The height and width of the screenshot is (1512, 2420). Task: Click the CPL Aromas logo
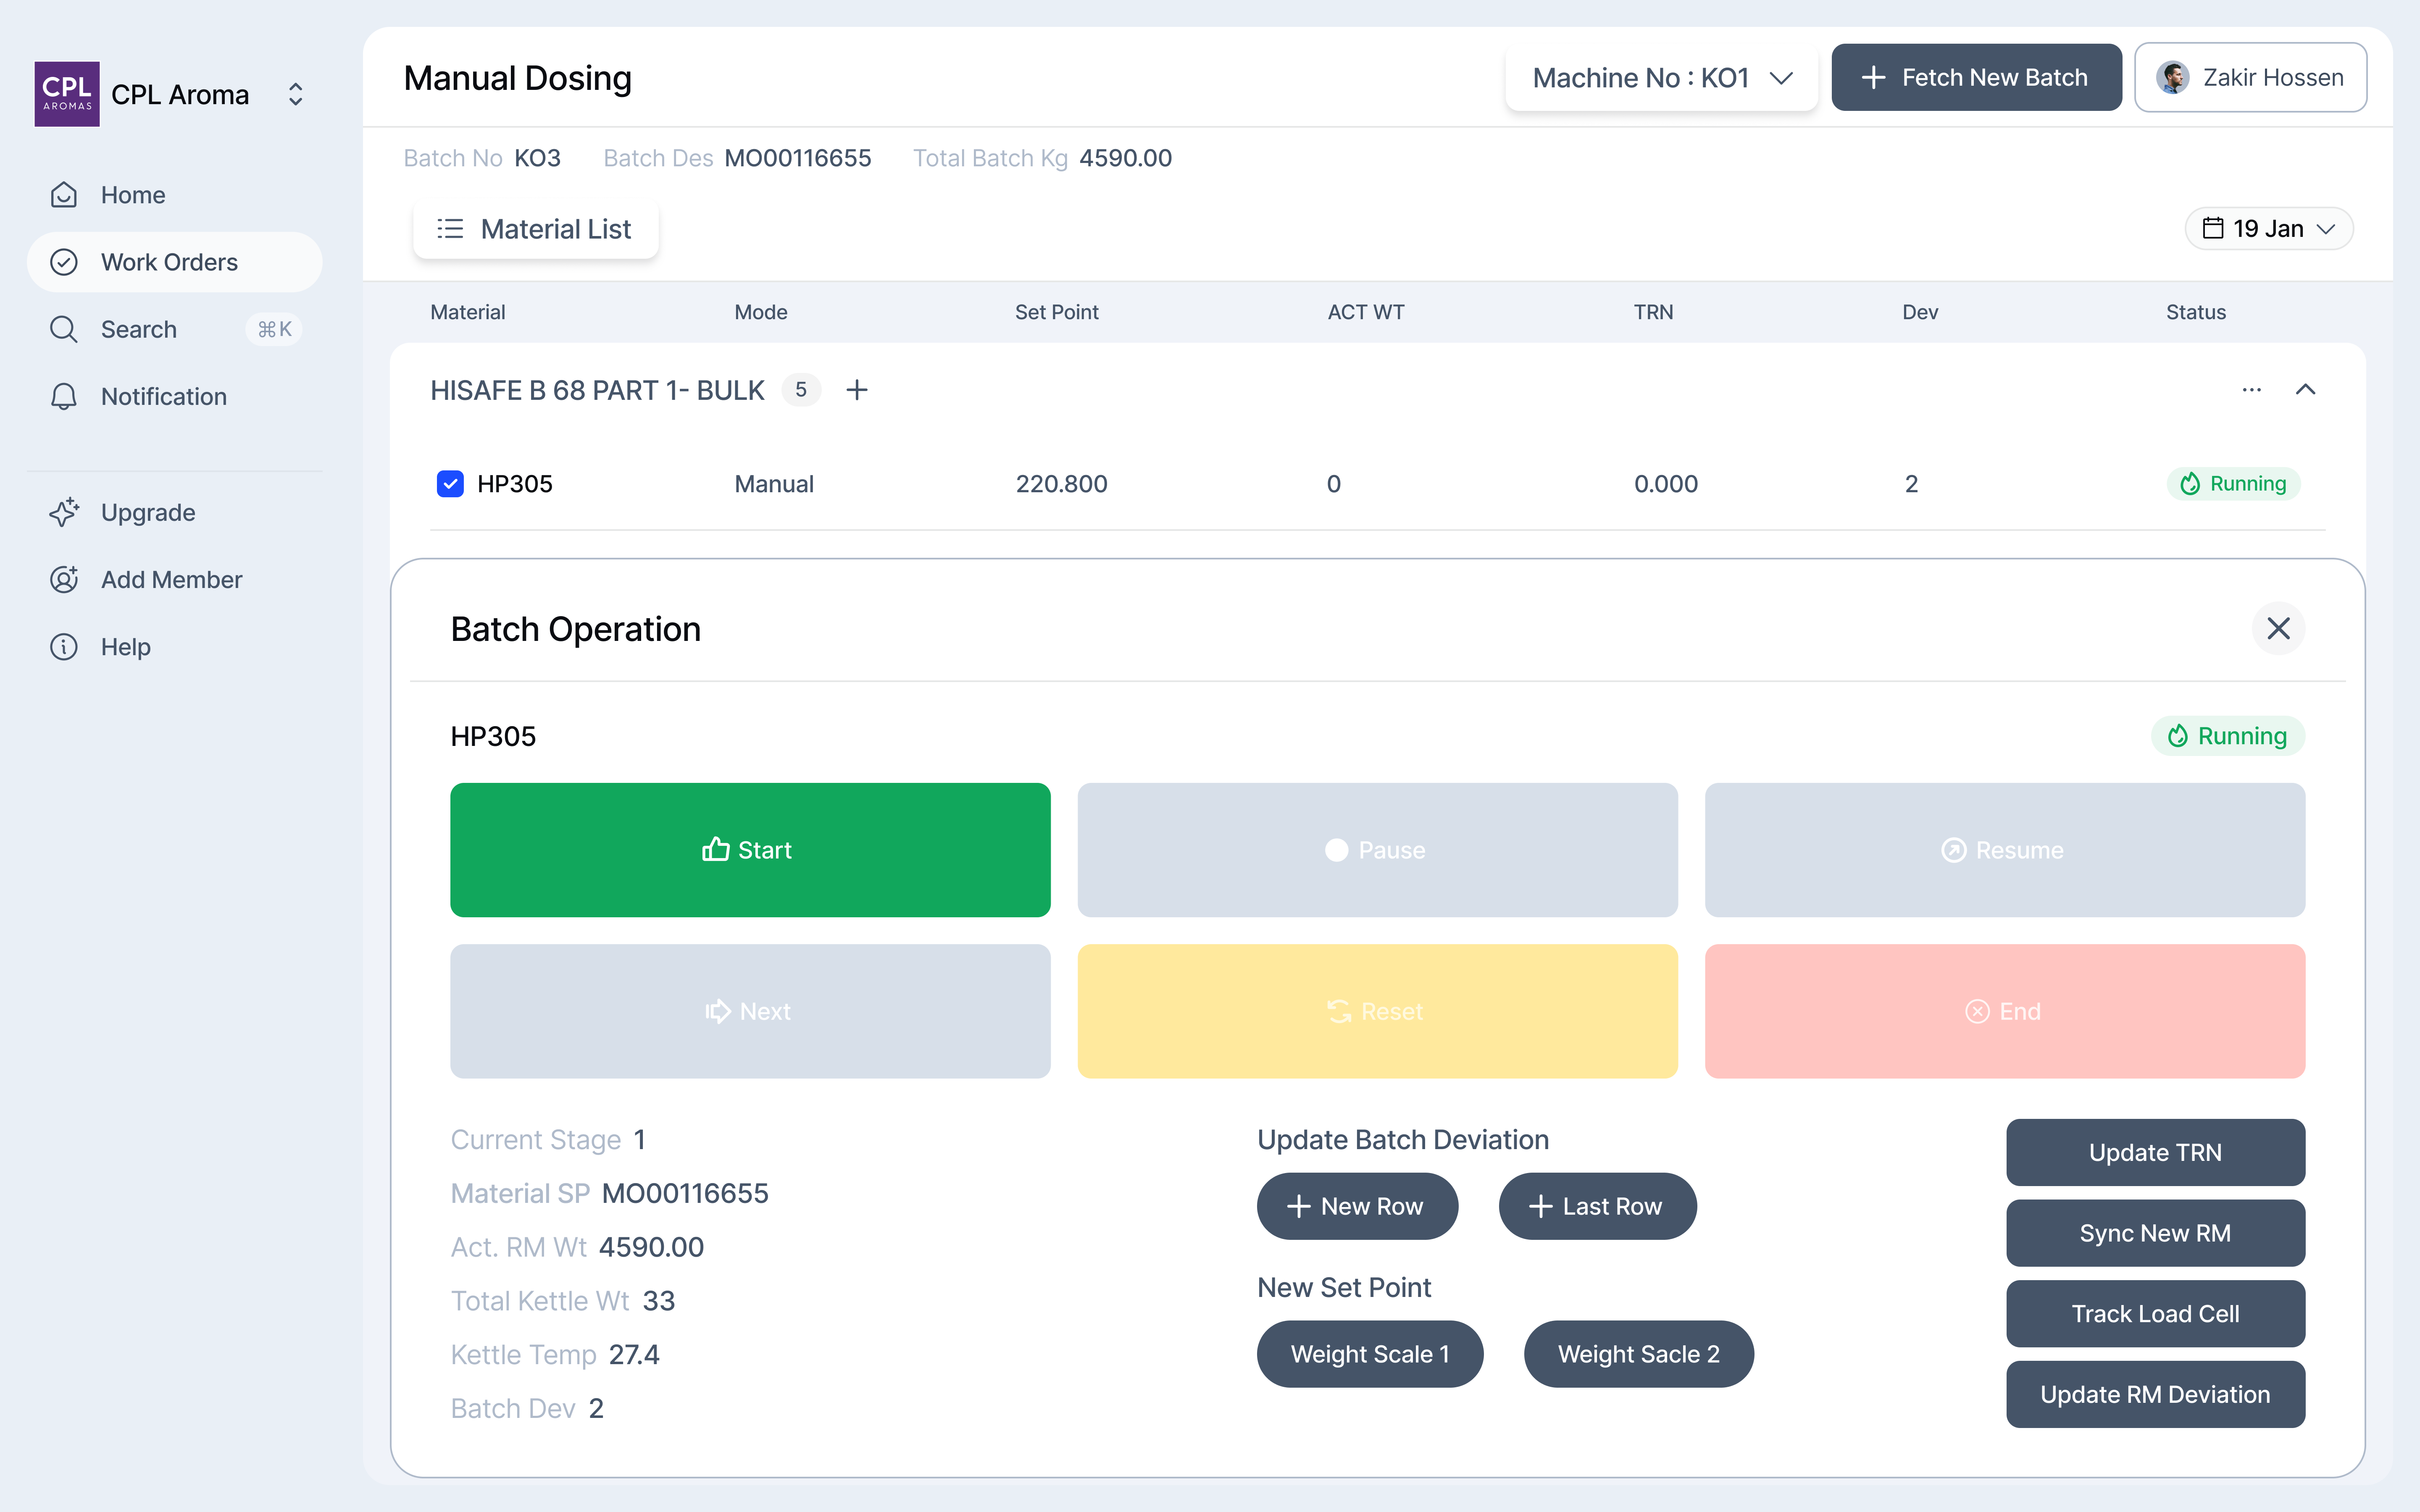(67, 94)
